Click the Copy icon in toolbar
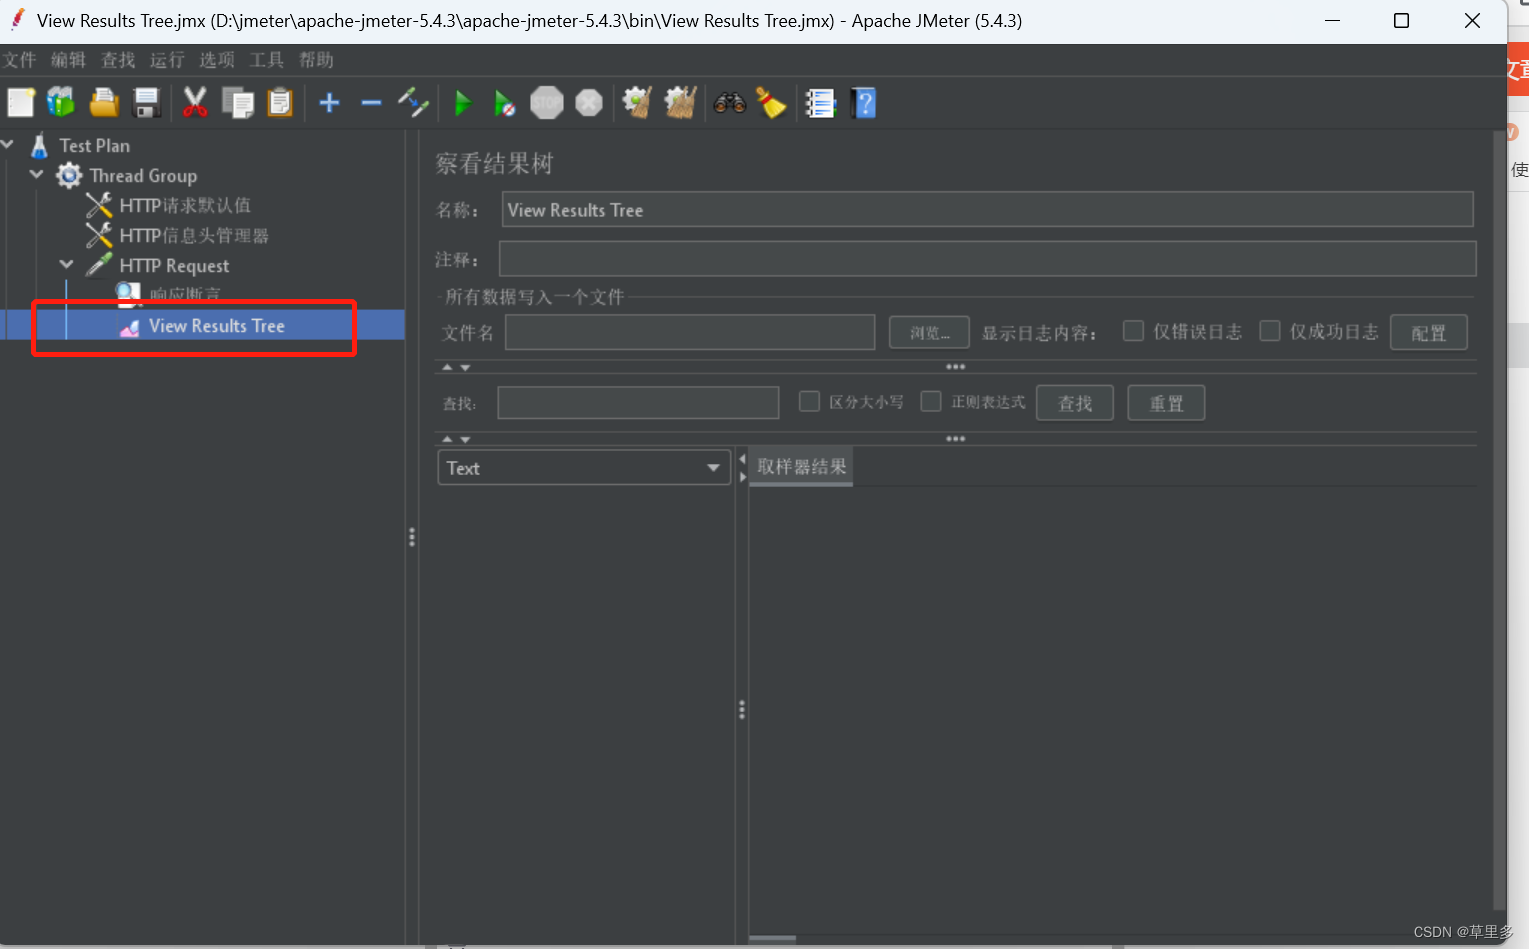 (x=238, y=102)
